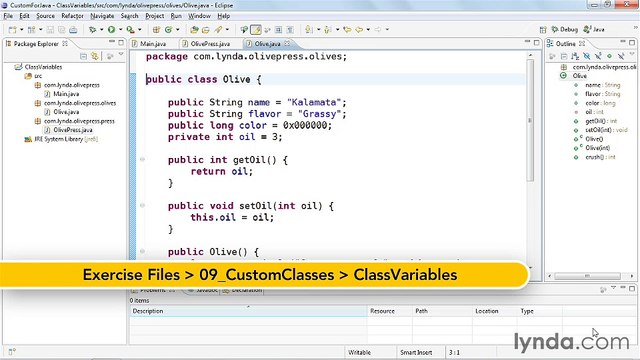Open the Source menu
This screenshot has width=640, height=360.
pos(45,16)
